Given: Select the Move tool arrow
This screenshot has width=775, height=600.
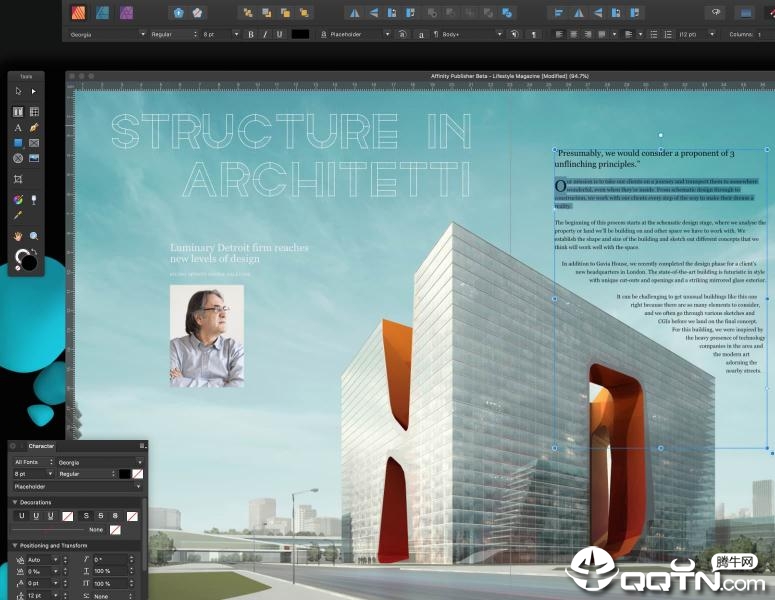Looking at the screenshot, I should point(18,91).
